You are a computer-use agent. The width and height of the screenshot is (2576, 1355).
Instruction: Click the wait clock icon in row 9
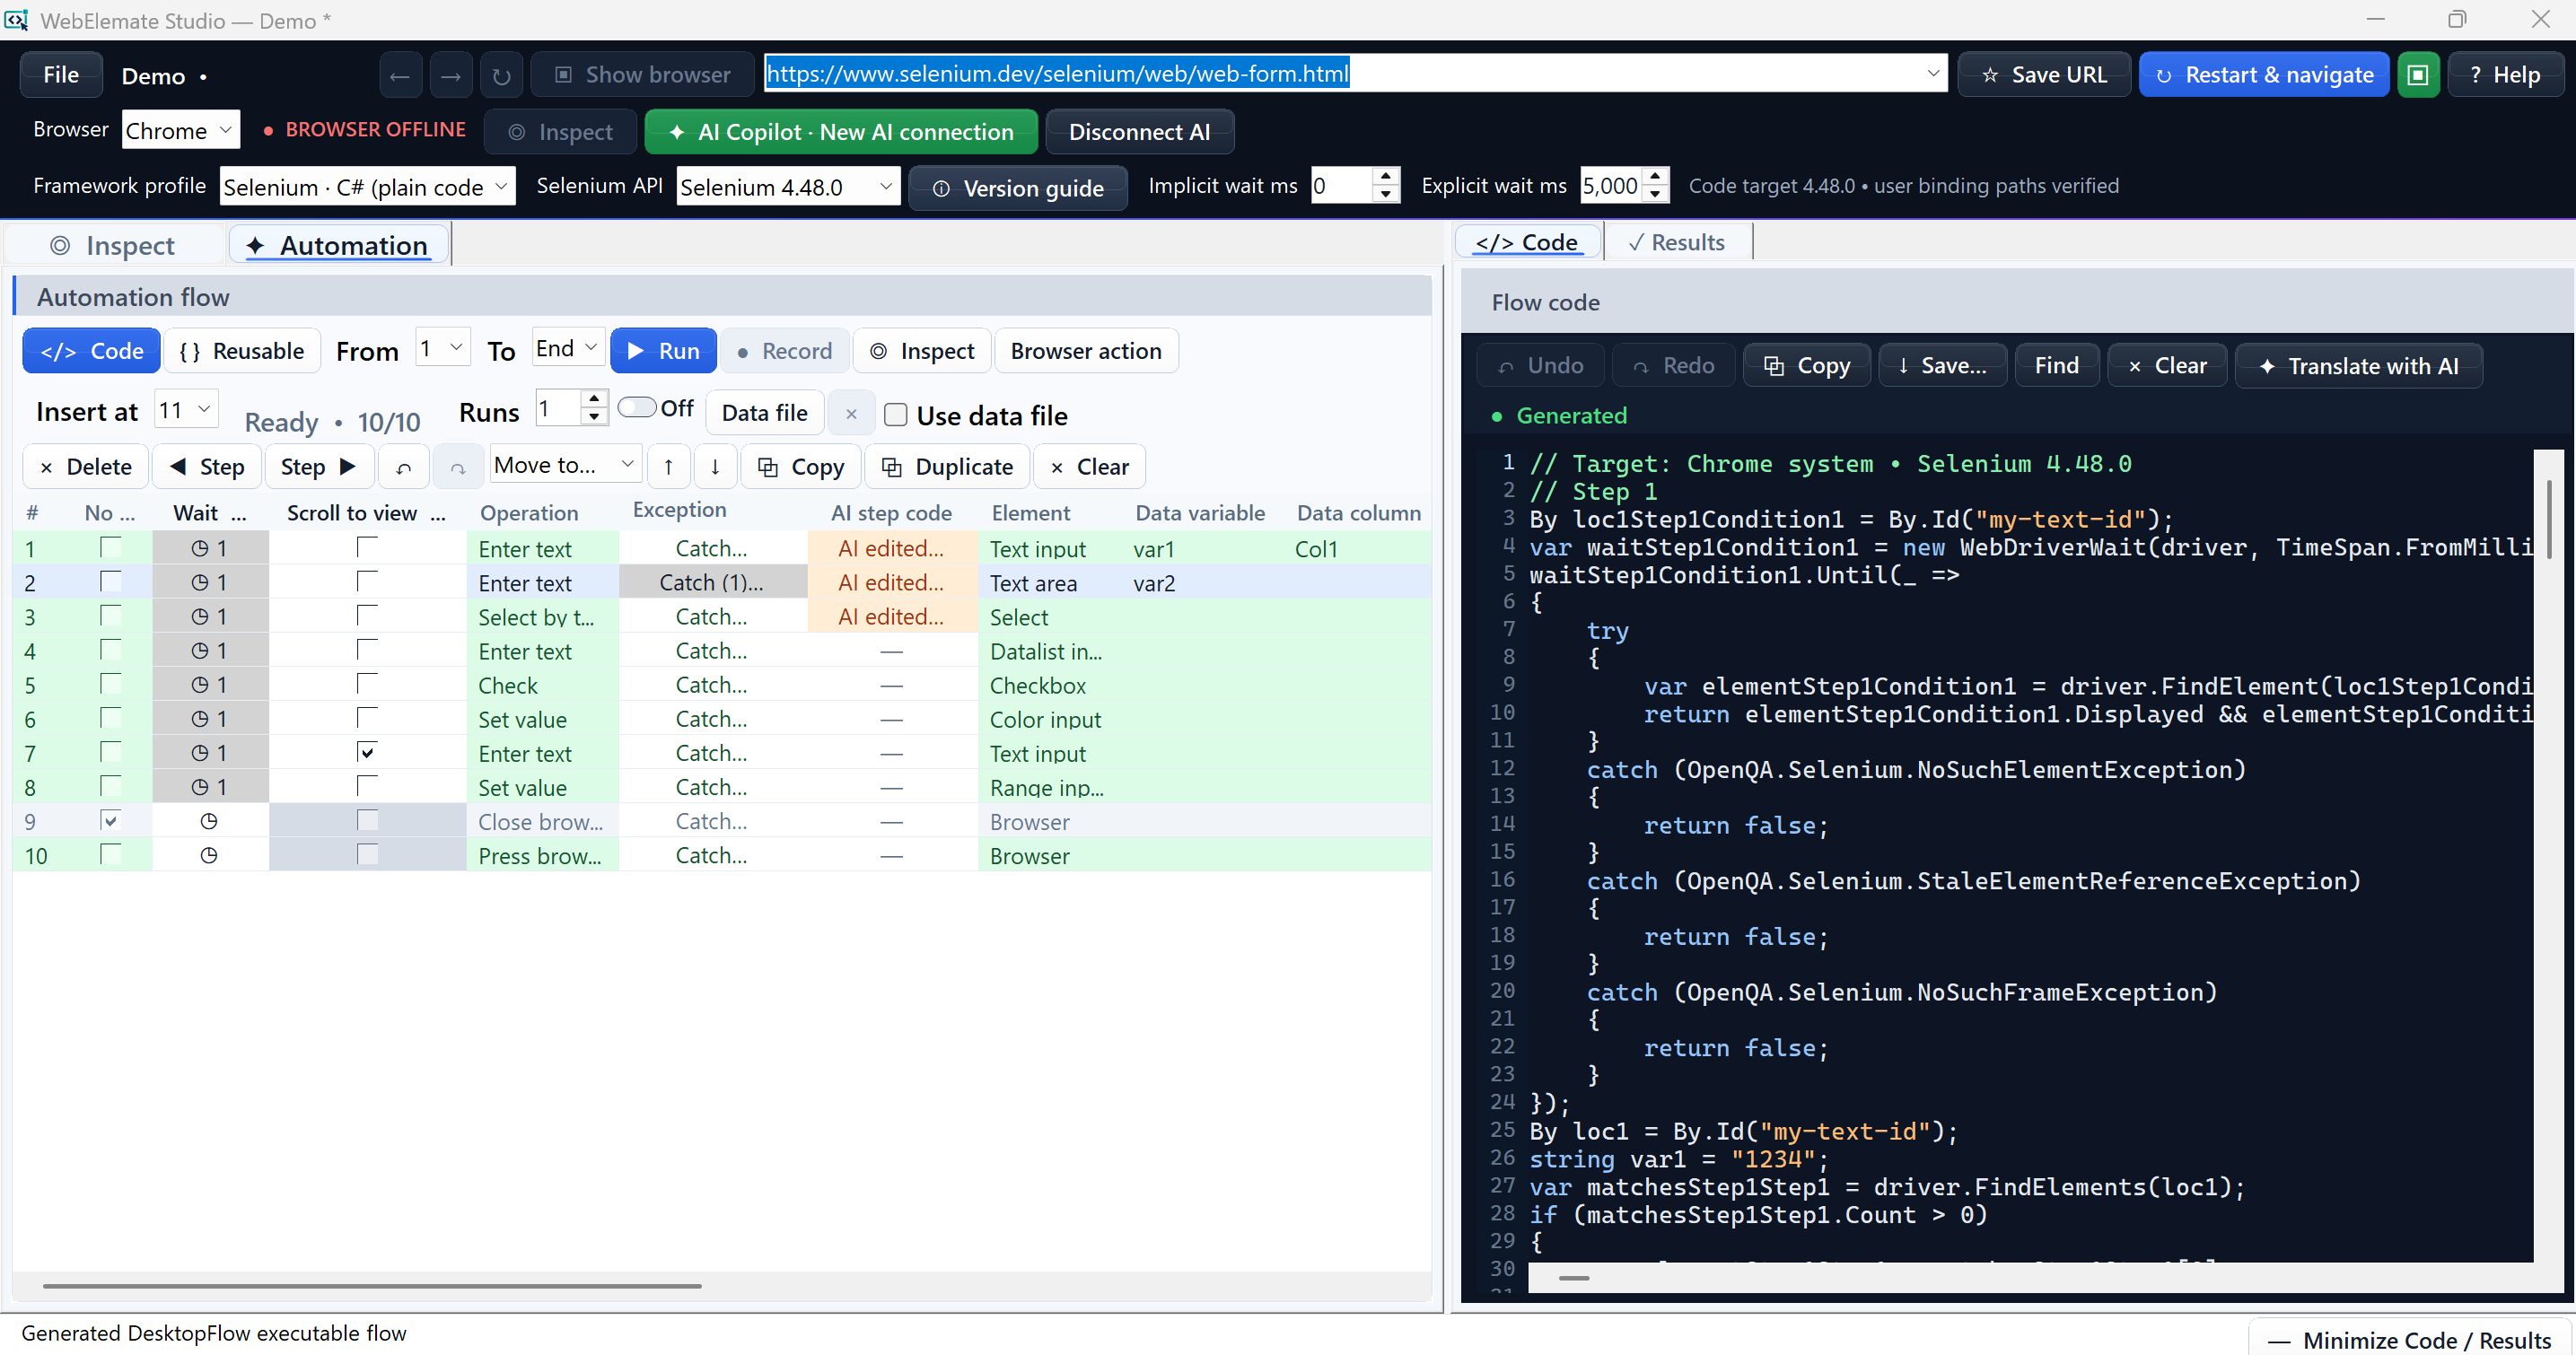pyautogui.click(x=209, y=821)
